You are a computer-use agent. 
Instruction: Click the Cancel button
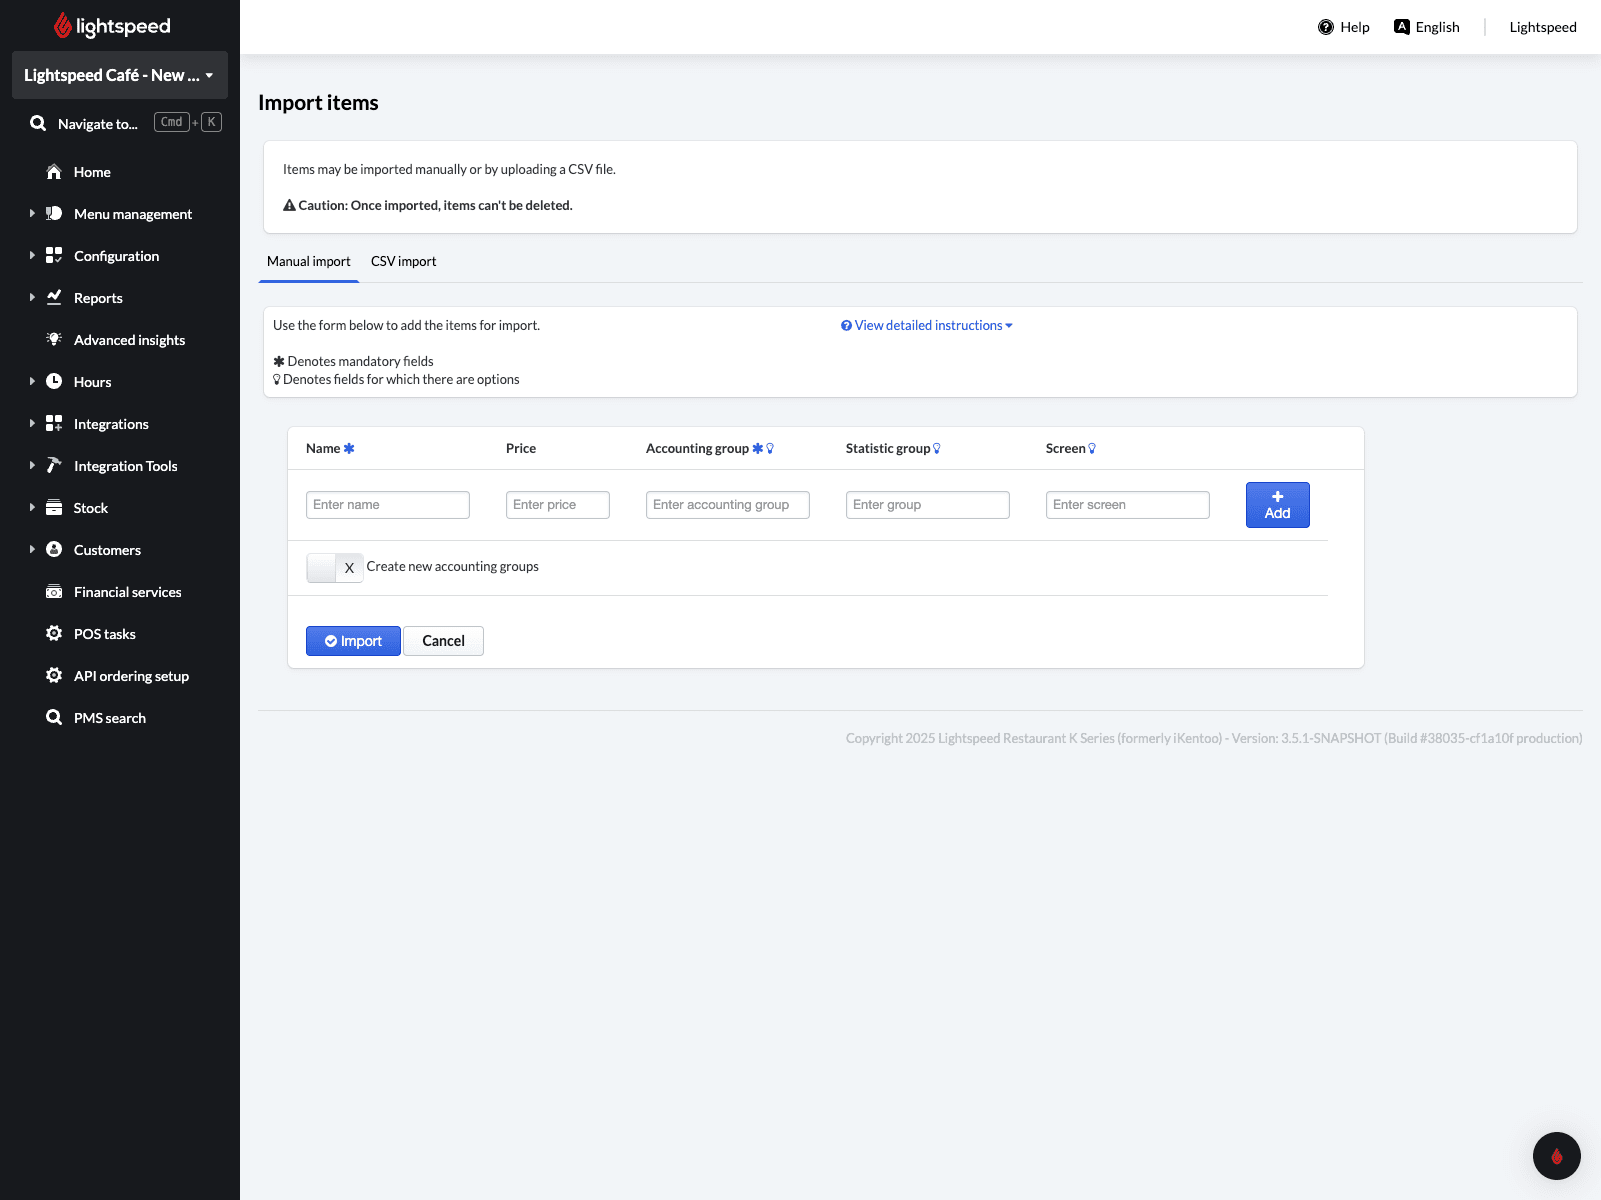pyautogui.click(x=443, y=641)
